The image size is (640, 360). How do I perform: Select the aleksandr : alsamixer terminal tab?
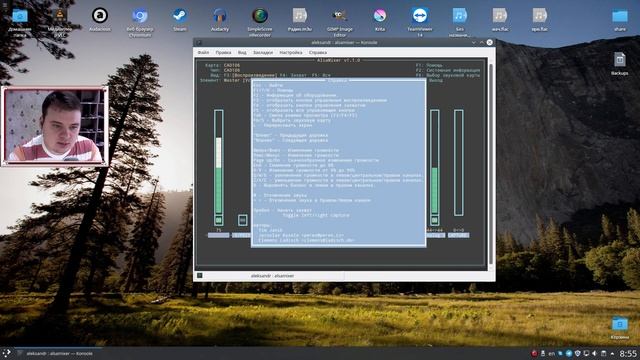(272, 276)
